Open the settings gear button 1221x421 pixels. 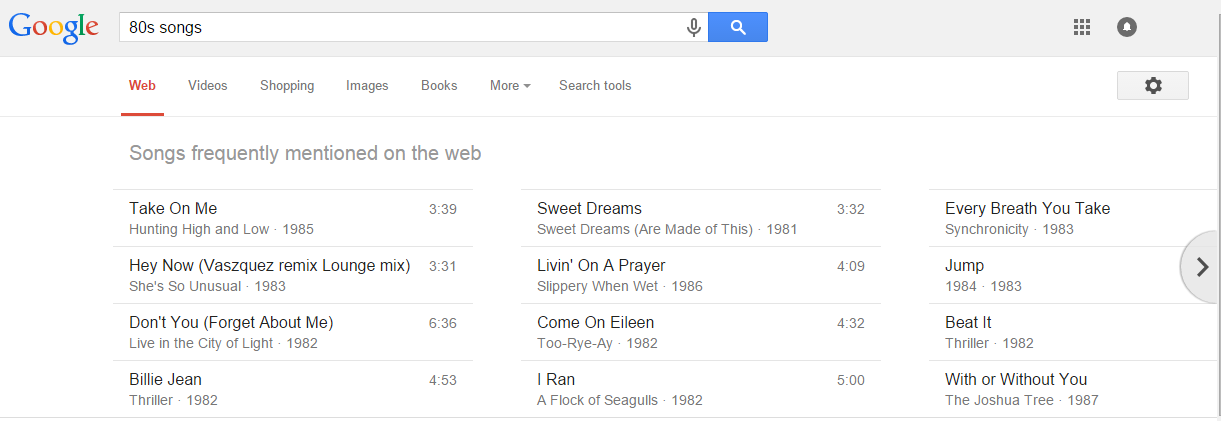[x=1152, y=86]
